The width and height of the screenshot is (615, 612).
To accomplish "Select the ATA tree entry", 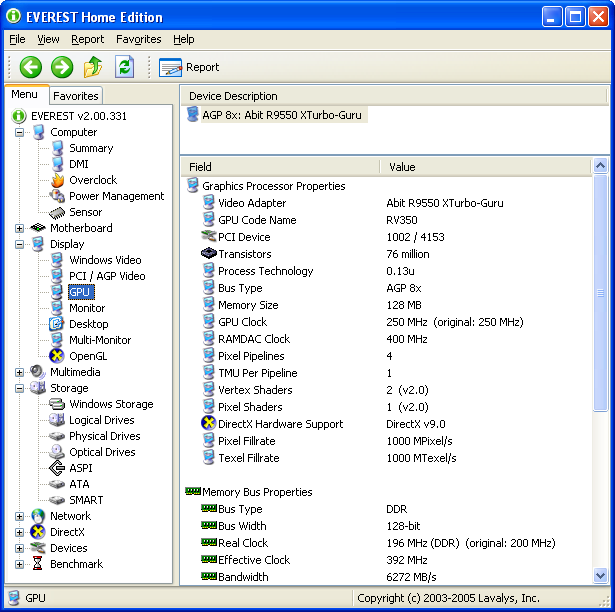I will tap(79, 484).
